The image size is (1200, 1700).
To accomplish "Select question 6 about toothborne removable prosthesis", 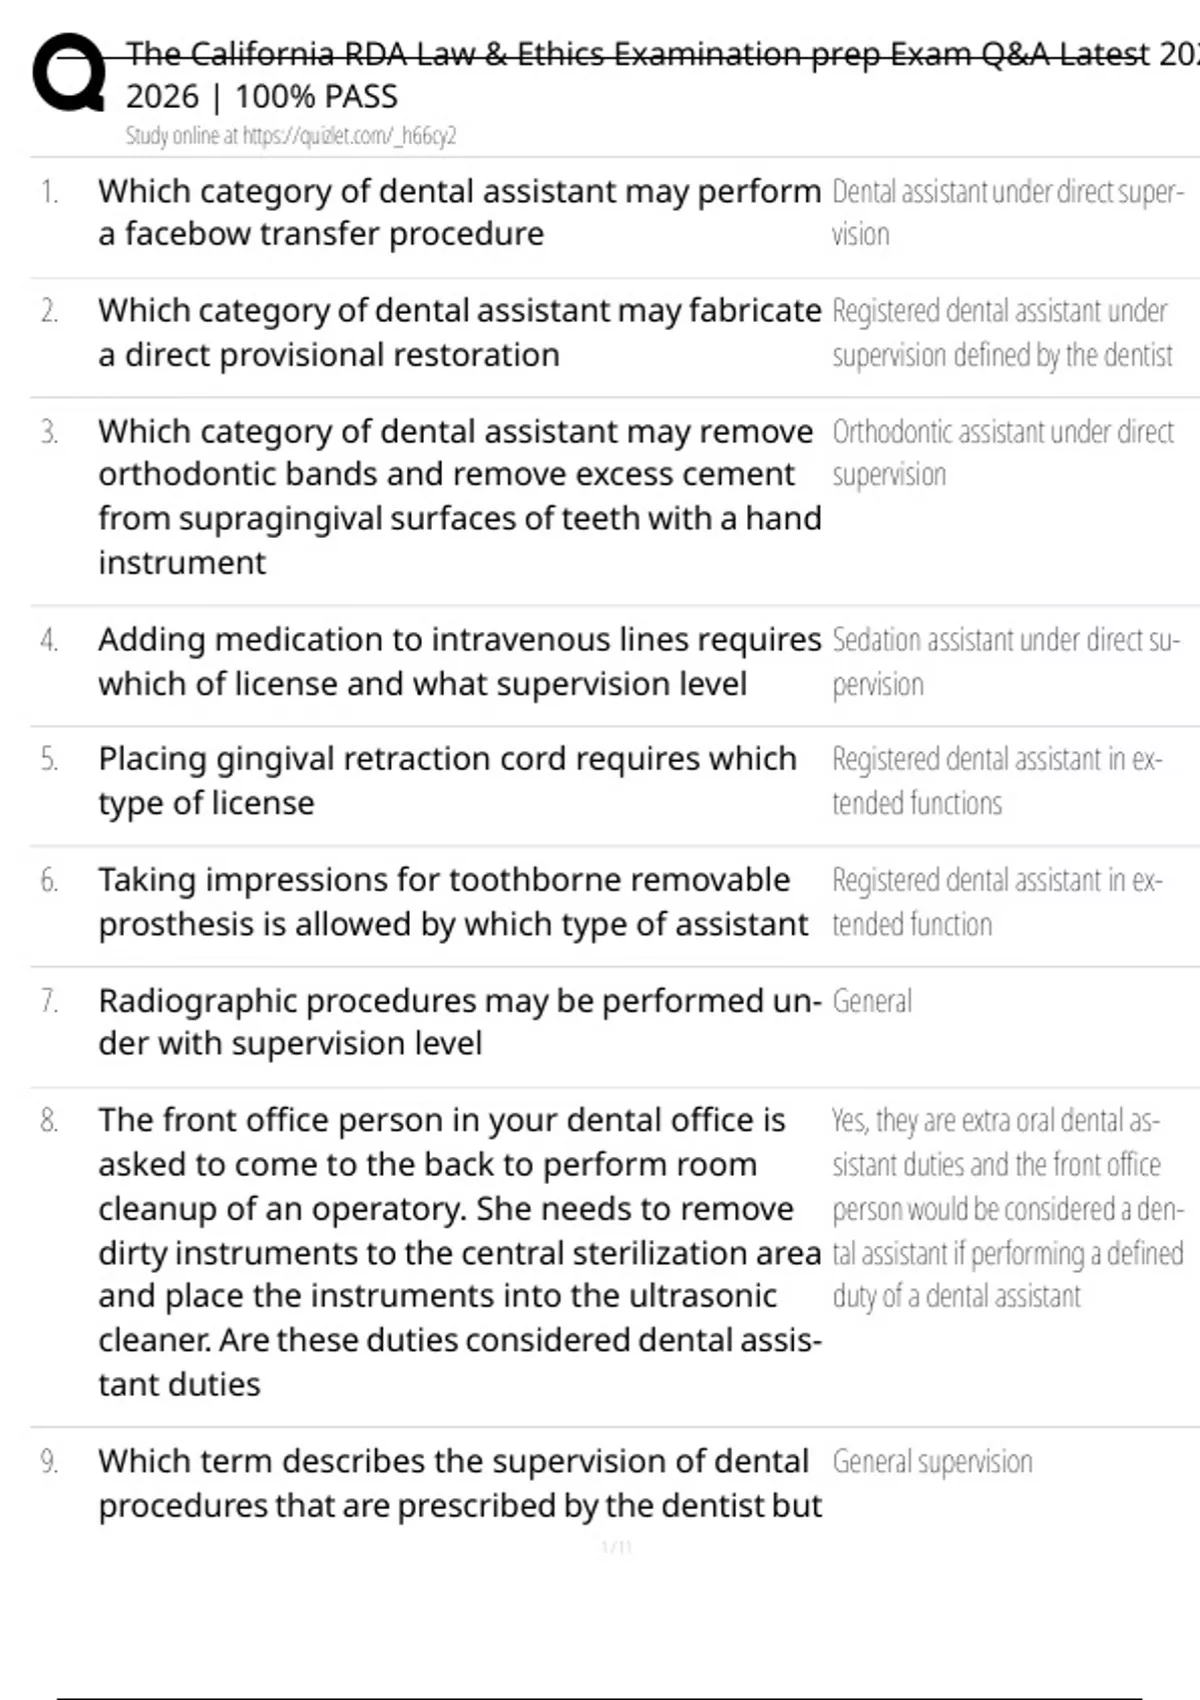I will point(452,901).
